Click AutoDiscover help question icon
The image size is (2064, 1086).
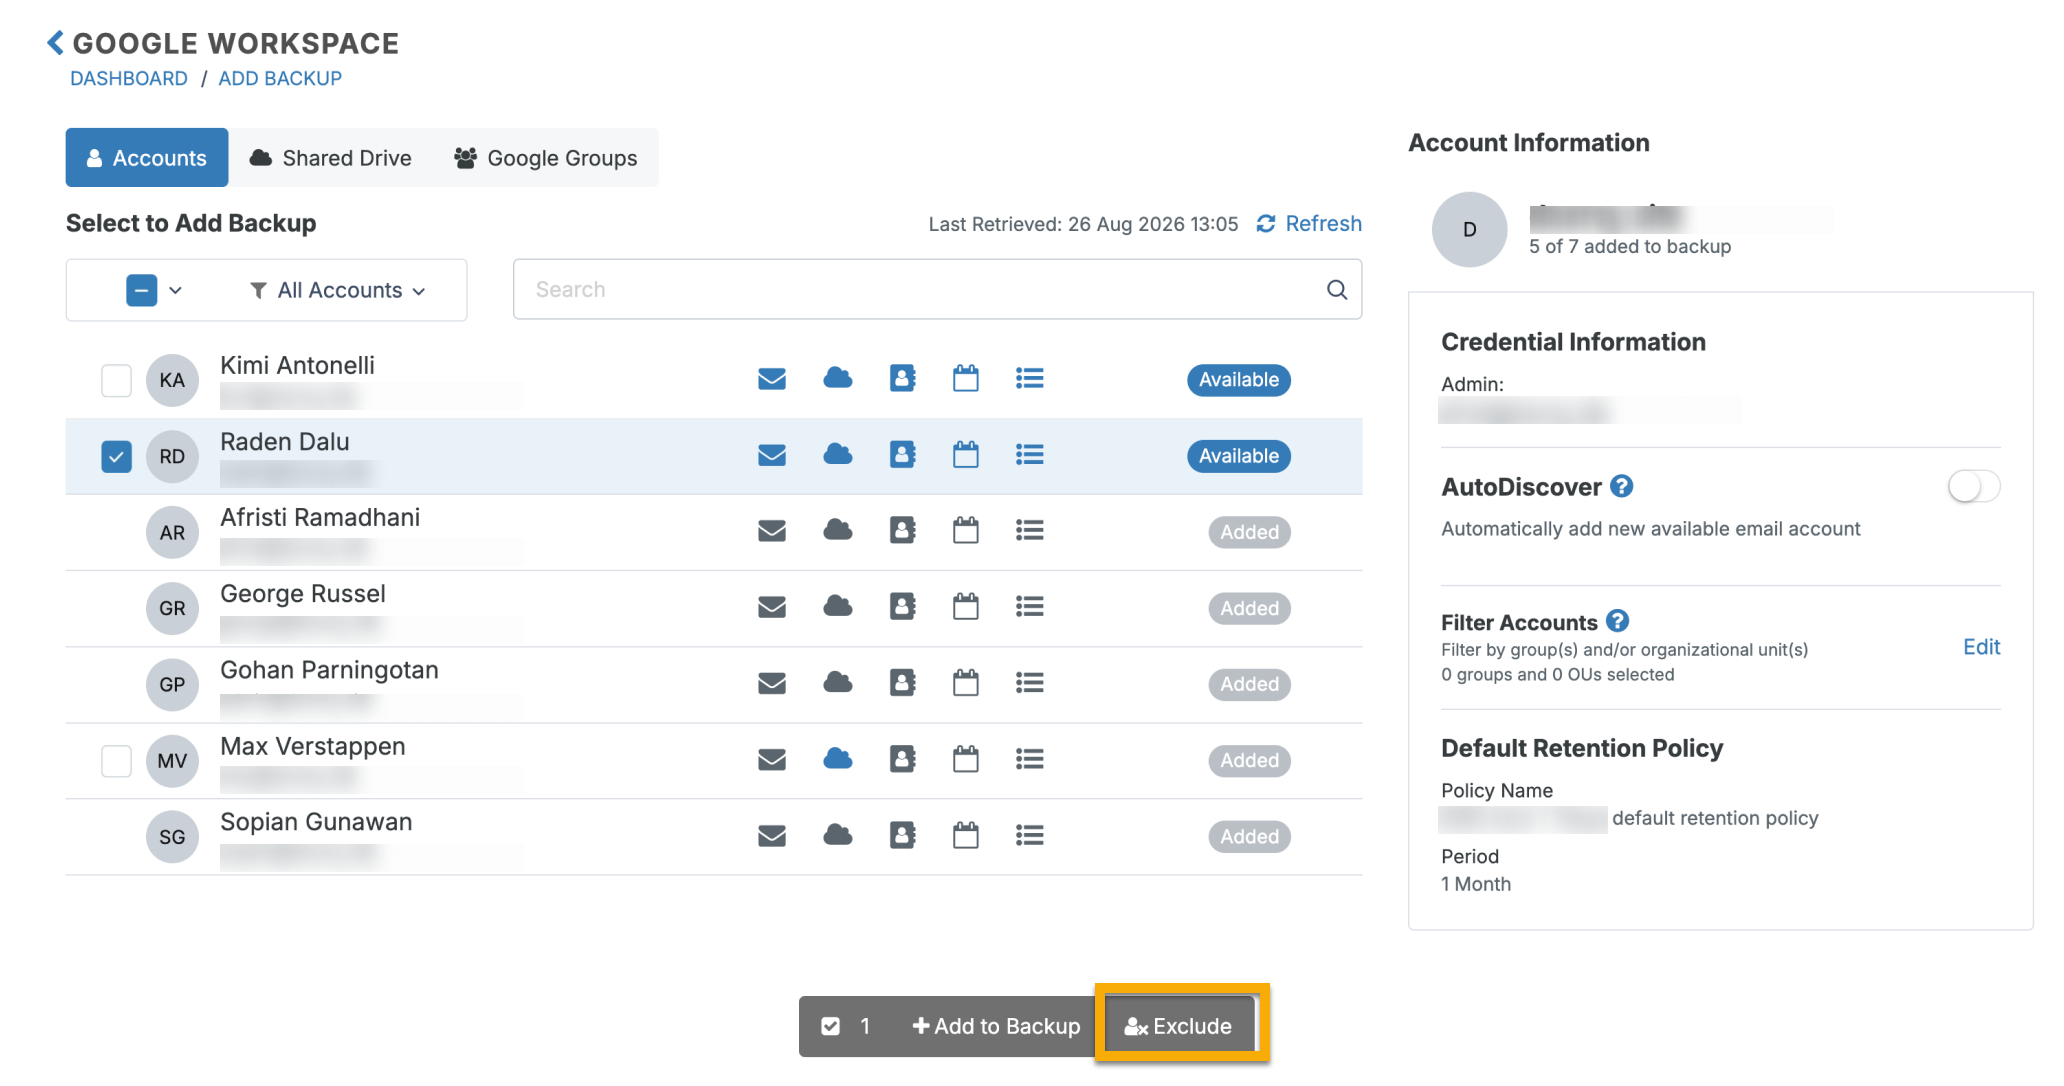tap(1622, 486)
